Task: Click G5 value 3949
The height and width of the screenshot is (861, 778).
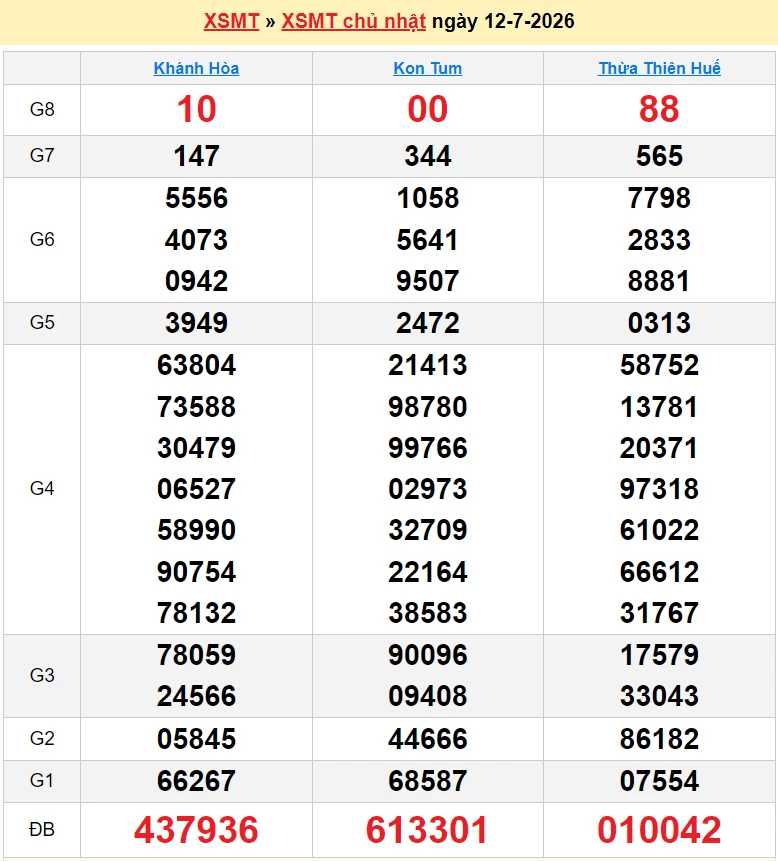Action: coord(197,323)
